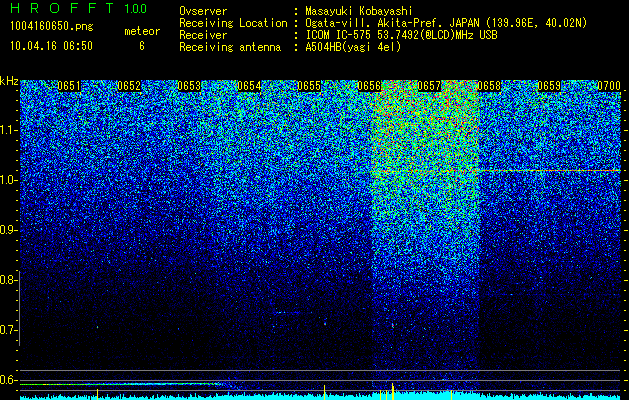This screenshot has height=400, width=629.
Task: Click the 0658 time marker
Action: point(489,86)
